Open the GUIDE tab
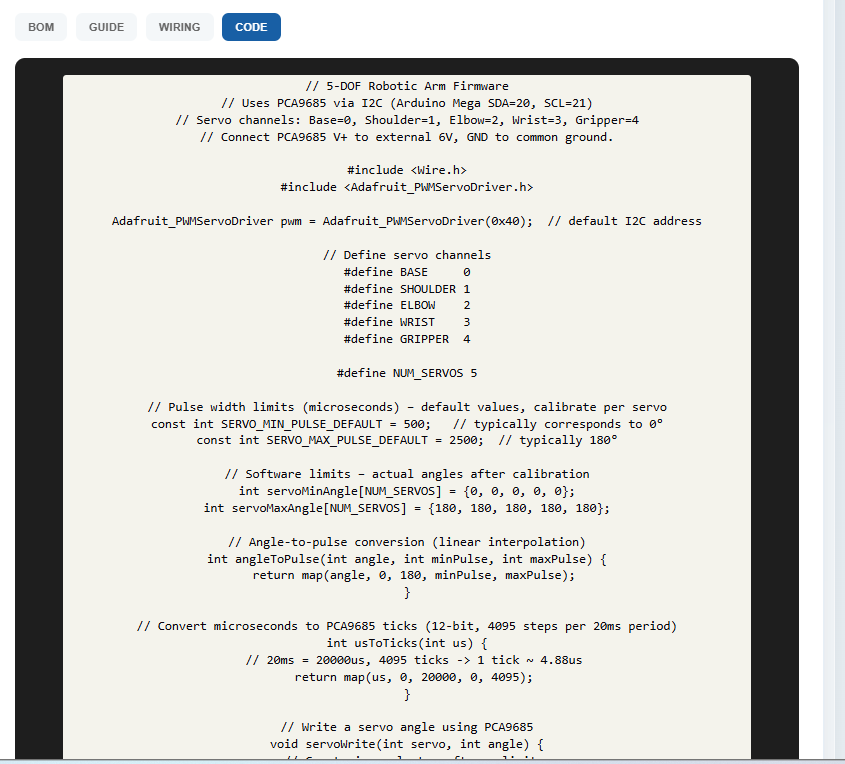The width and height of the screenshot is (845, 764). pos(106,27)
